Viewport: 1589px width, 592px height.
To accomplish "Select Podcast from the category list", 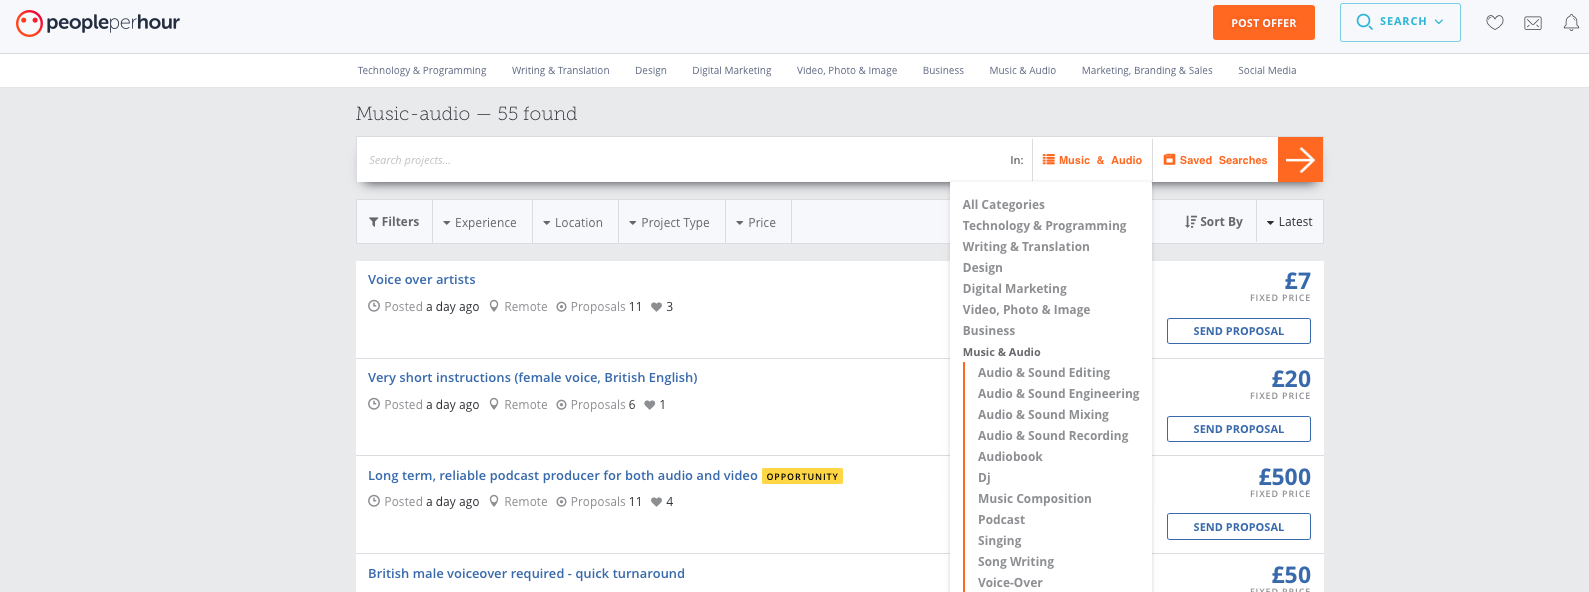I will coord(1001,520).
